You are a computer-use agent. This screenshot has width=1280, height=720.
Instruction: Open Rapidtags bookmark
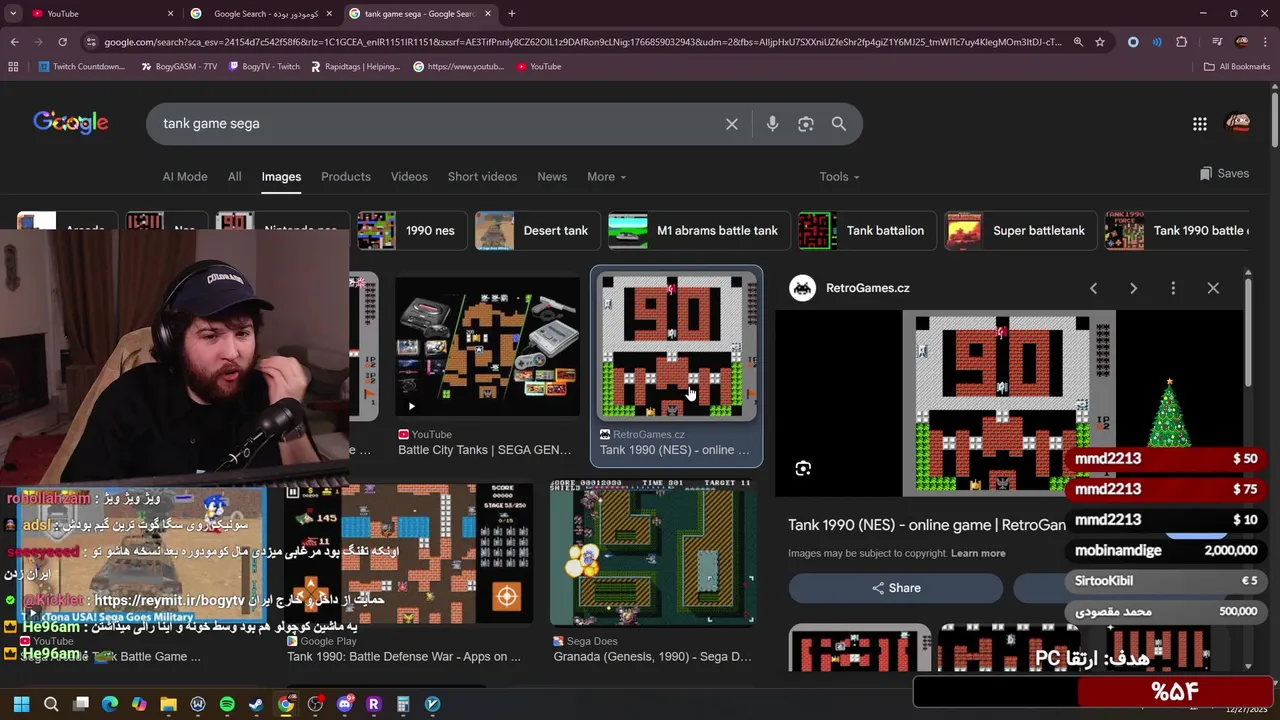[356, 67]
